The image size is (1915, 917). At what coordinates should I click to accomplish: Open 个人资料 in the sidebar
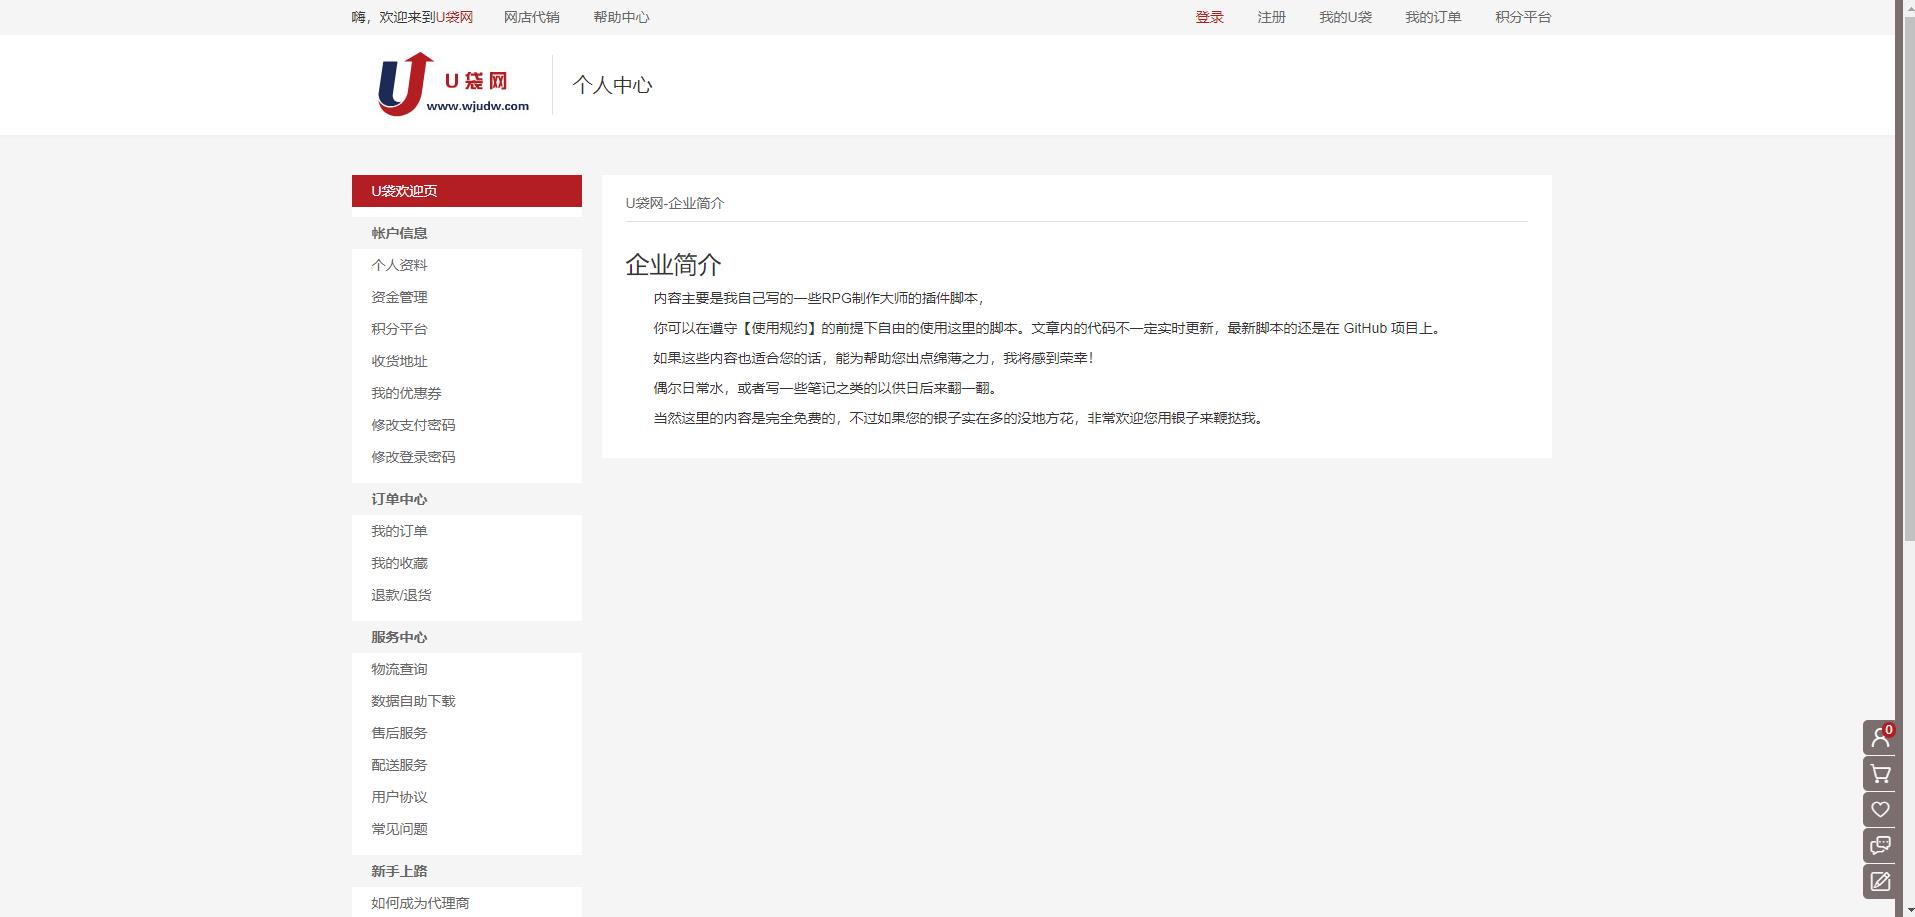pos(399,265)
